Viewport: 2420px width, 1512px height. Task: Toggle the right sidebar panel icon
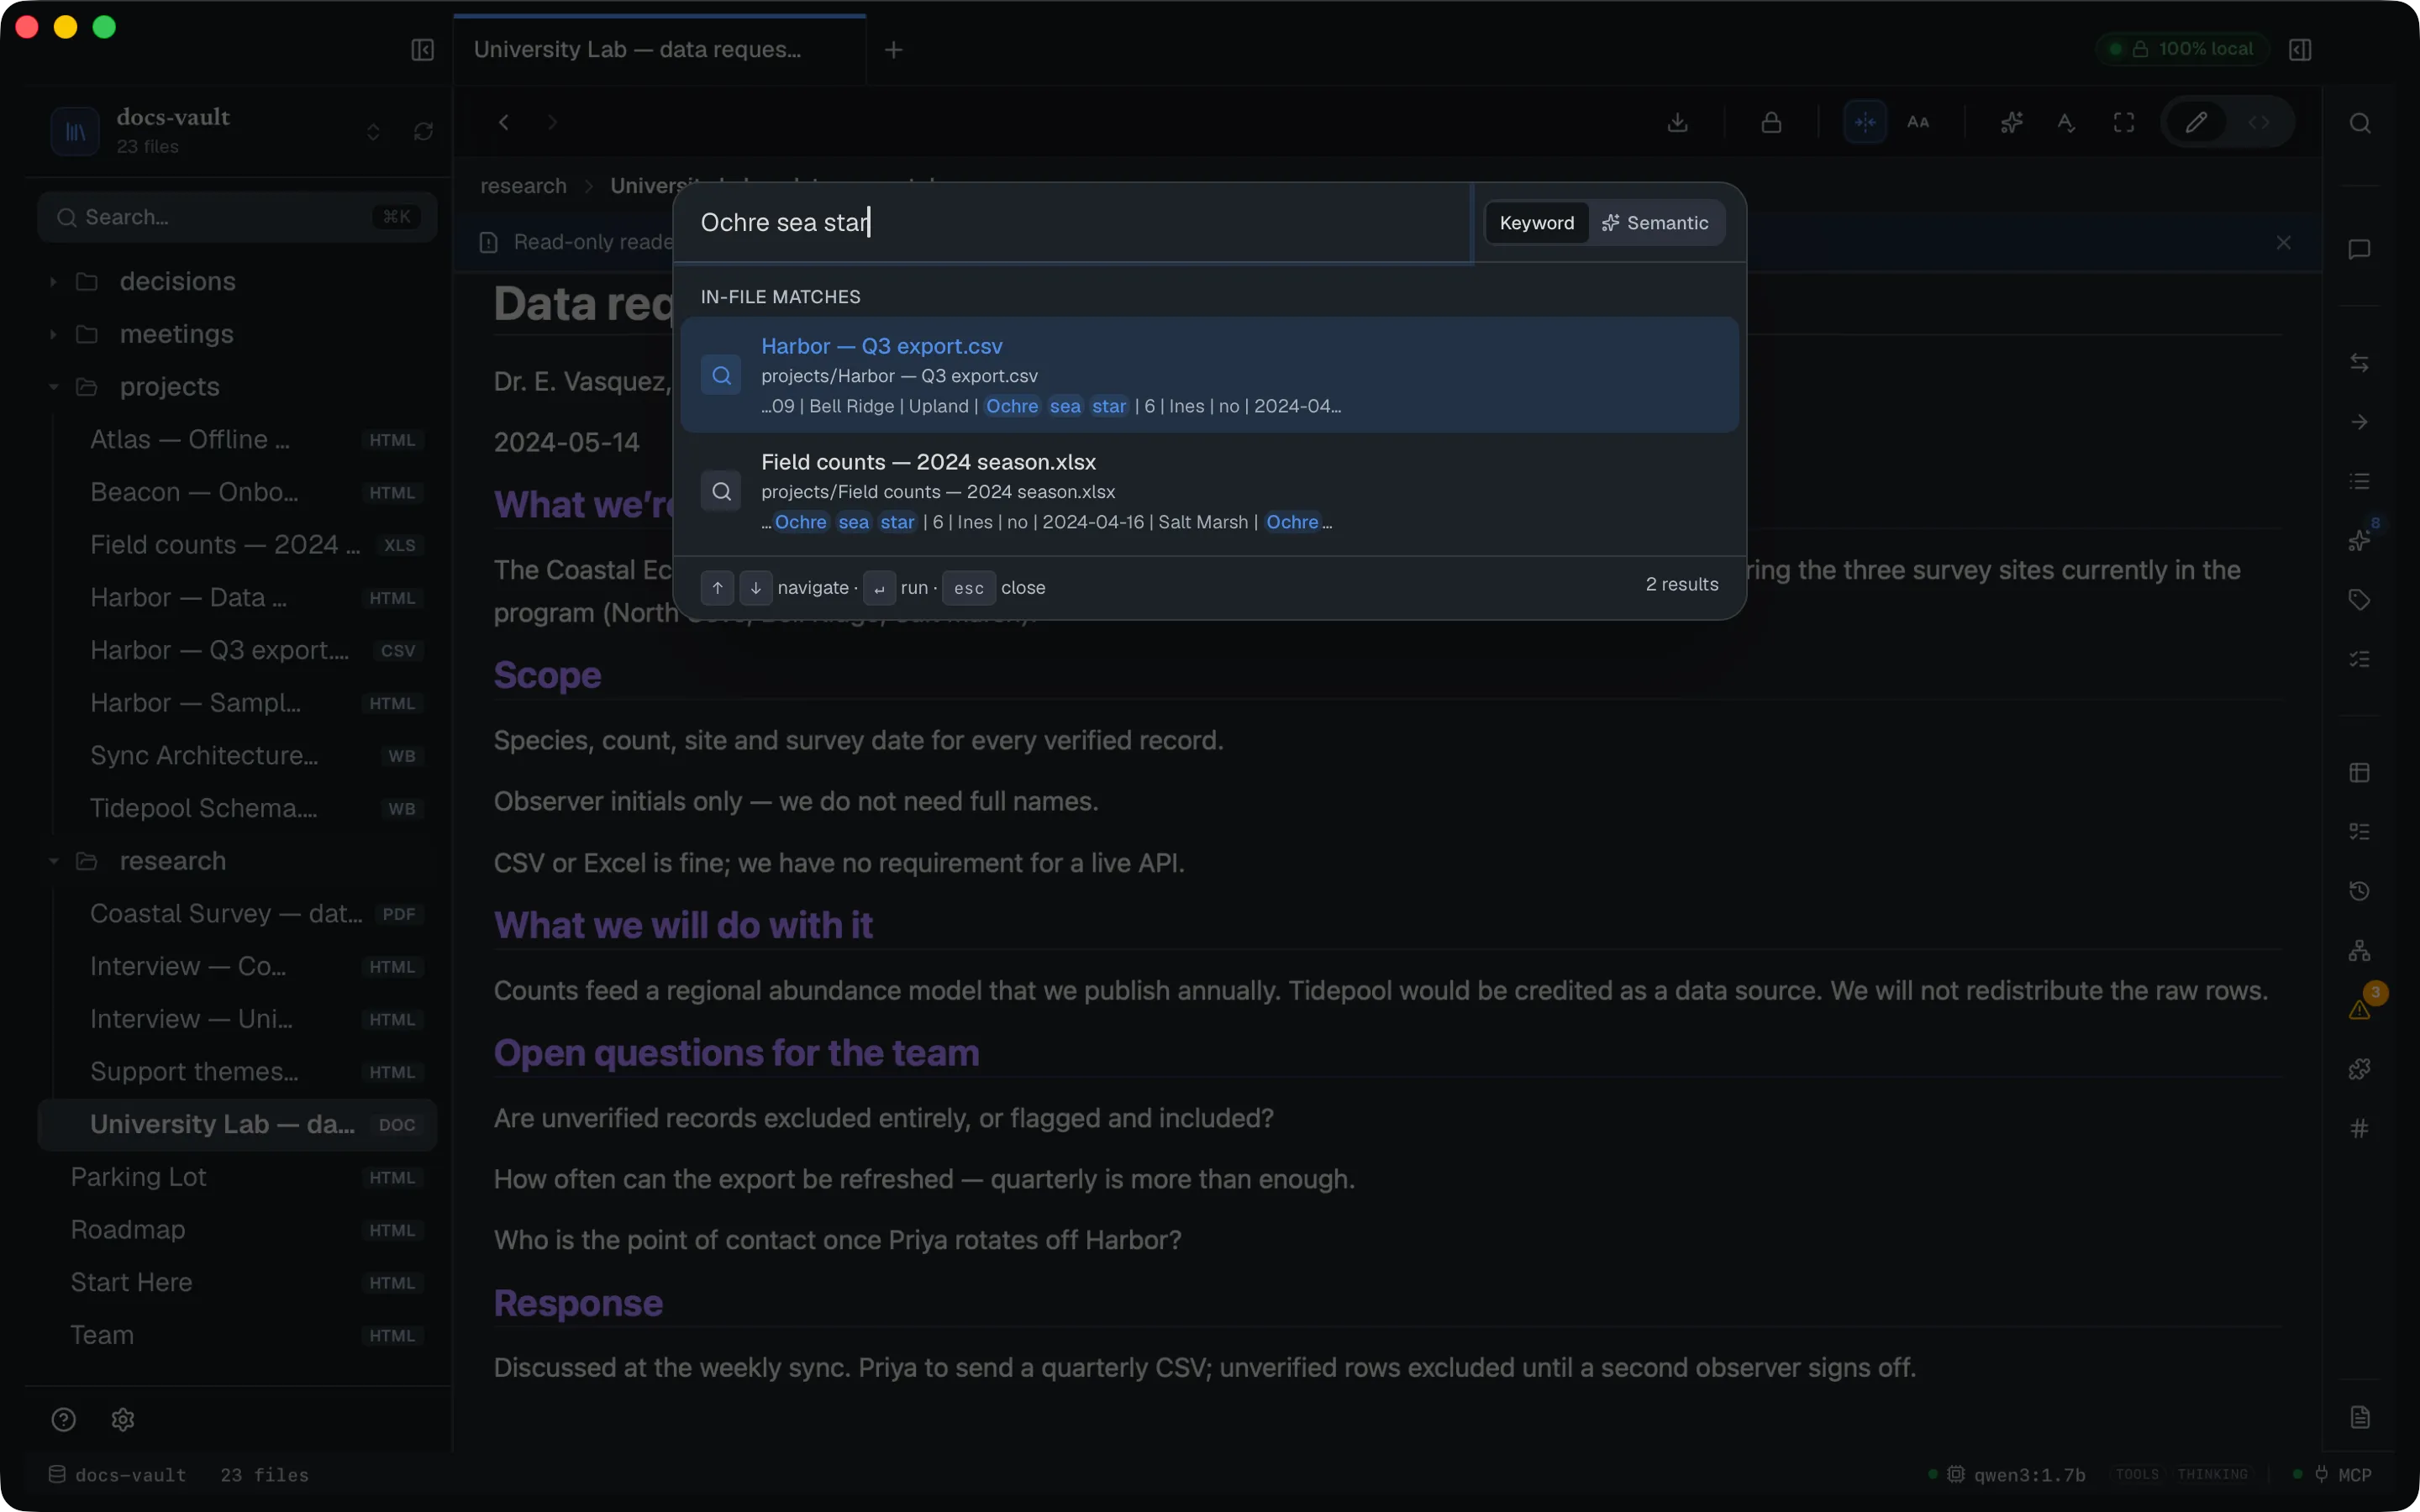pyautogui.click(x=2300, y=50)
